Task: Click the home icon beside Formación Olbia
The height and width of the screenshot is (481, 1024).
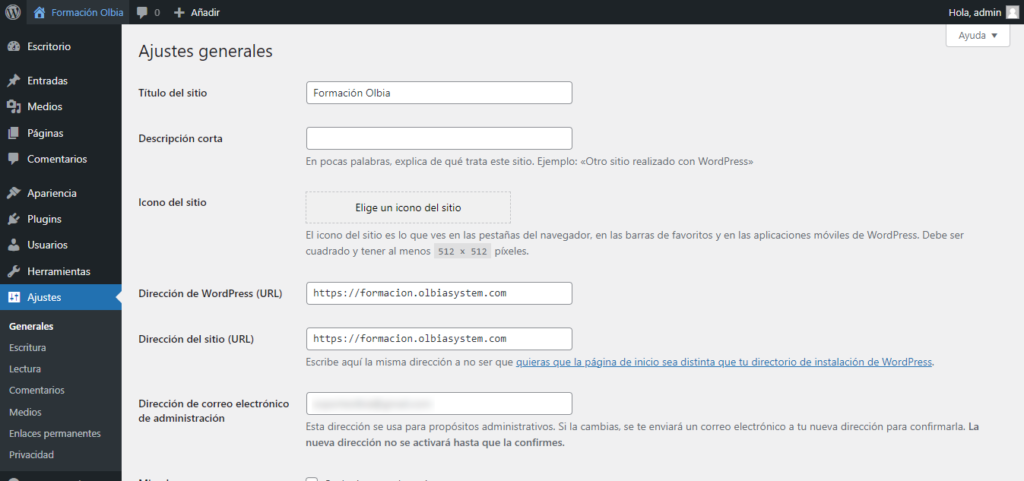Action: (x=40, y=12)
